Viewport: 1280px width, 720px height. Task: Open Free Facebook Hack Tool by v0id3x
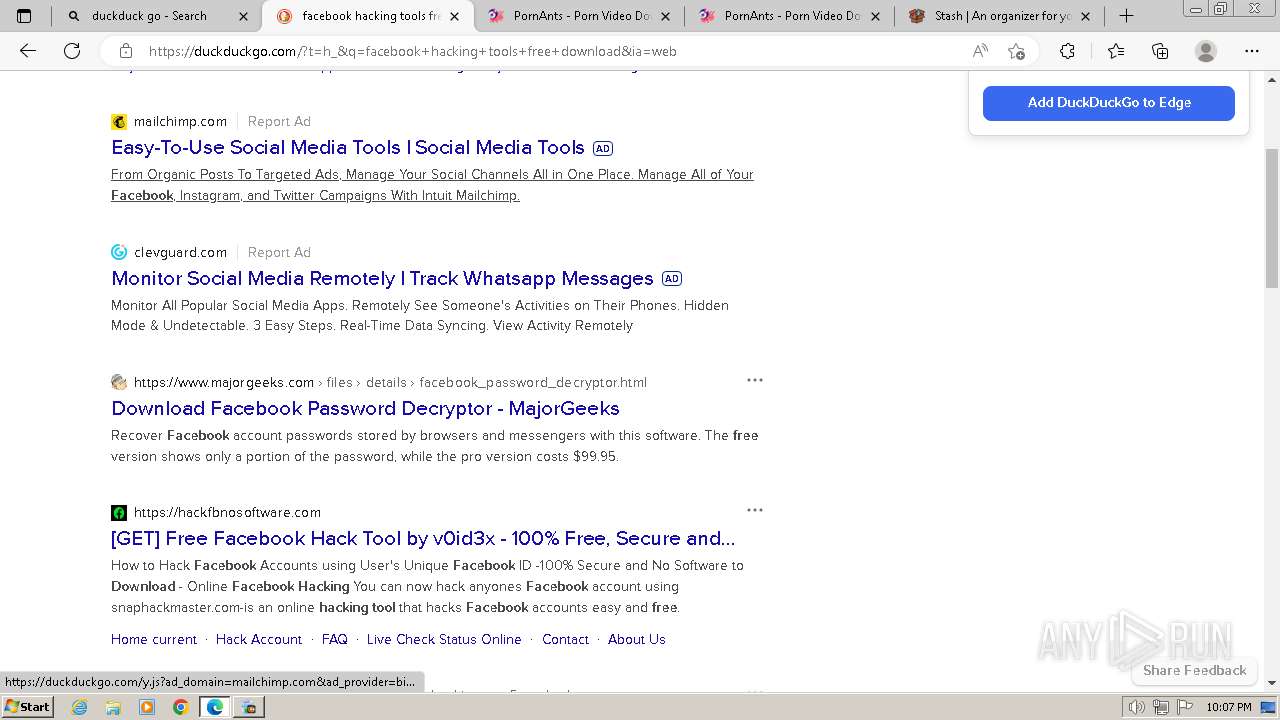tap(423, 538)
